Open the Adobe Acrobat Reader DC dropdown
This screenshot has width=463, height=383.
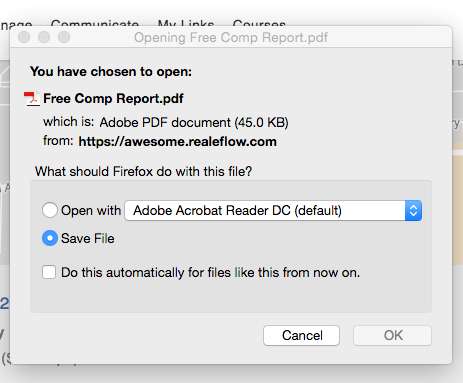273,211
